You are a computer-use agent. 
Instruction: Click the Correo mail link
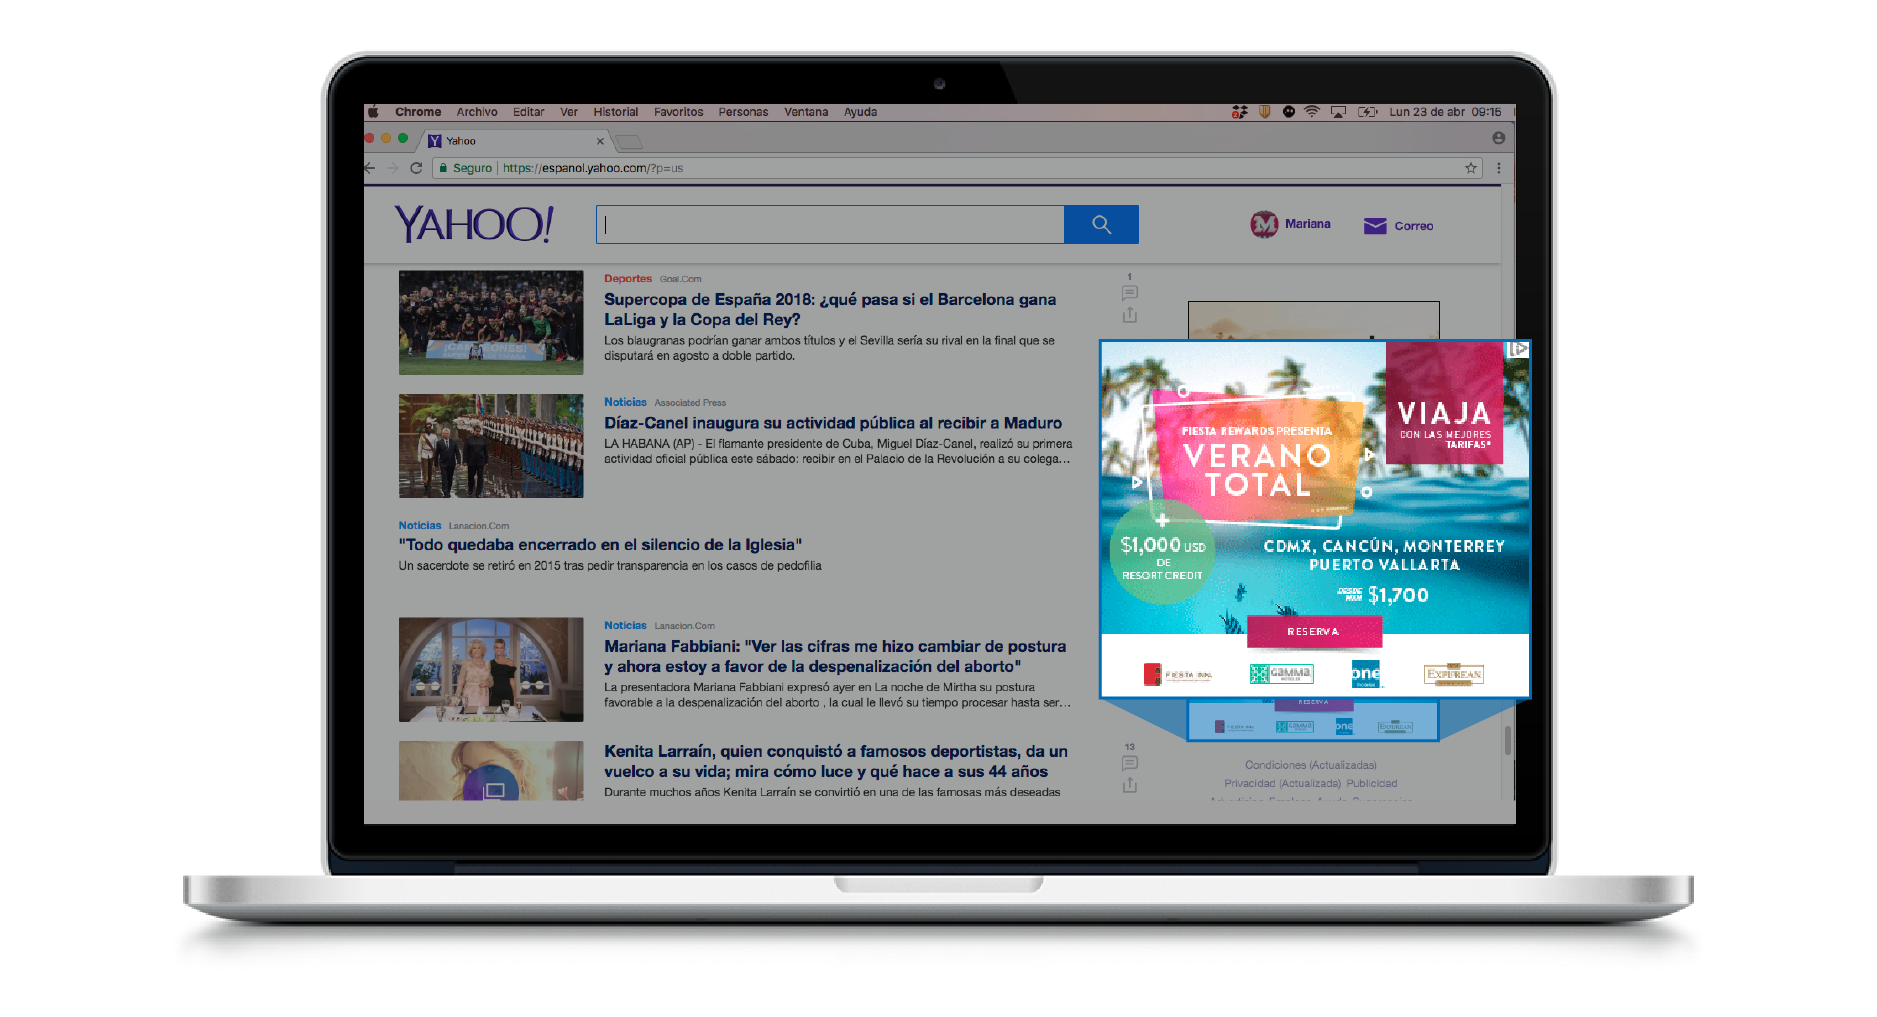coord(1414,226)
